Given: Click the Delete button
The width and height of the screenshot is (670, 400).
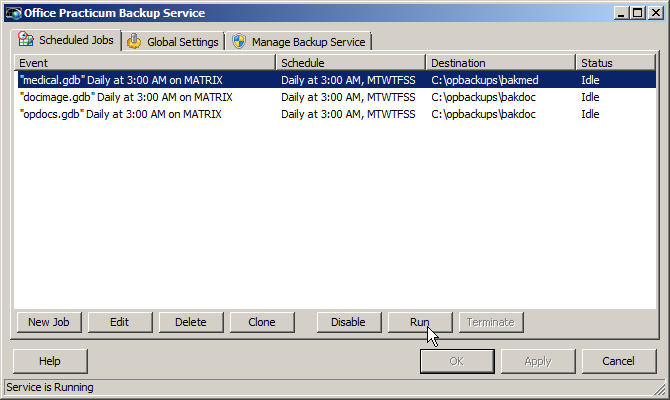Looking at the screenshot, I should pyautogui.click(x=191, y=322).
